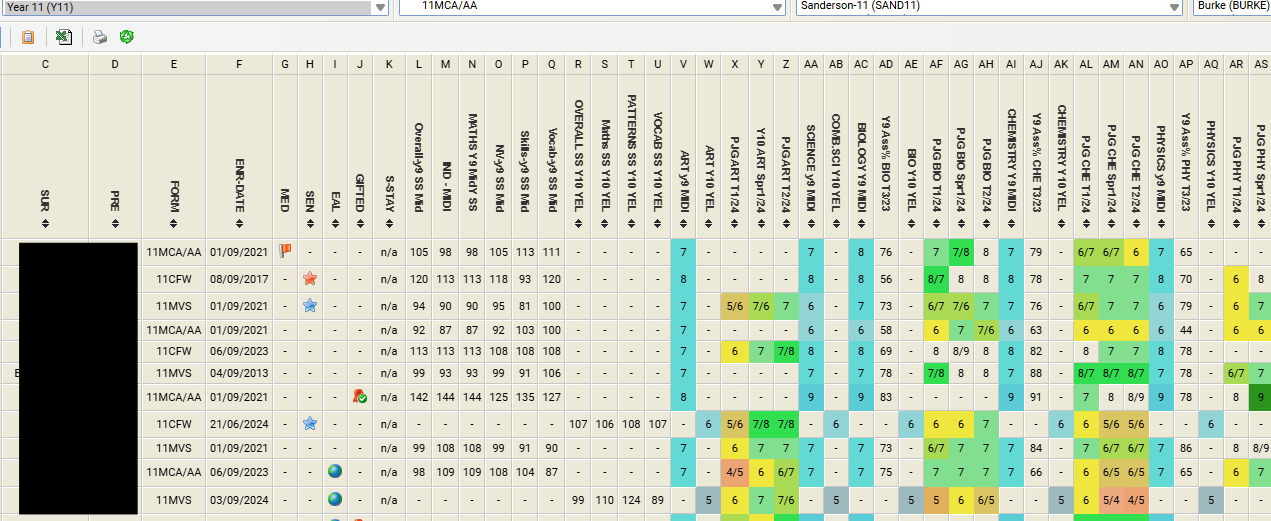The height and width of the screenshot is (521, 1271).
Task: Select column letter C header
Action: click(x=45, y=64)
